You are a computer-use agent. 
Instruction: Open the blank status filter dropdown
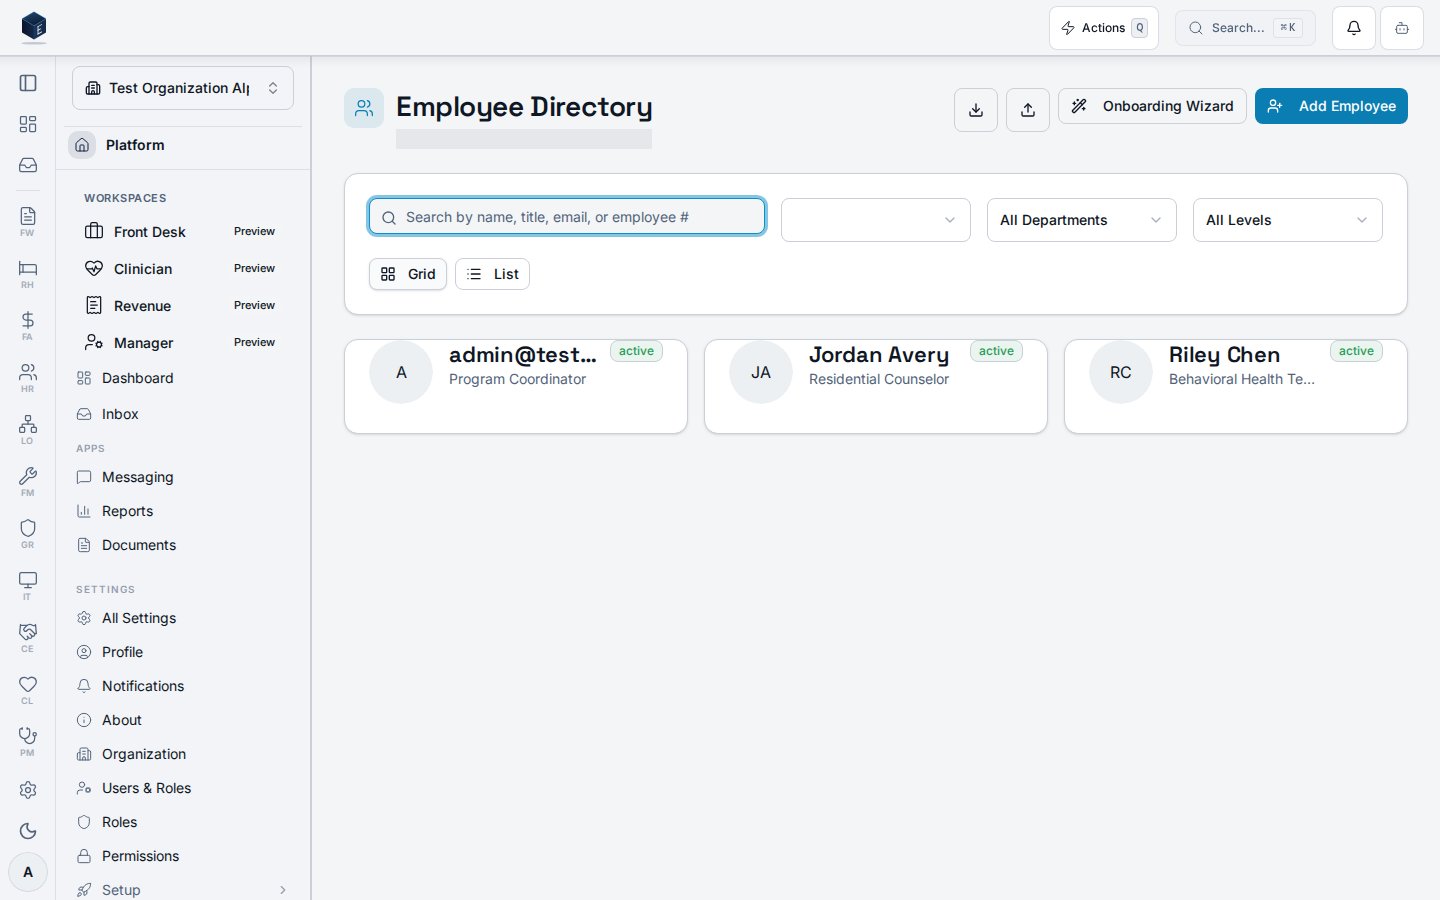876,220
